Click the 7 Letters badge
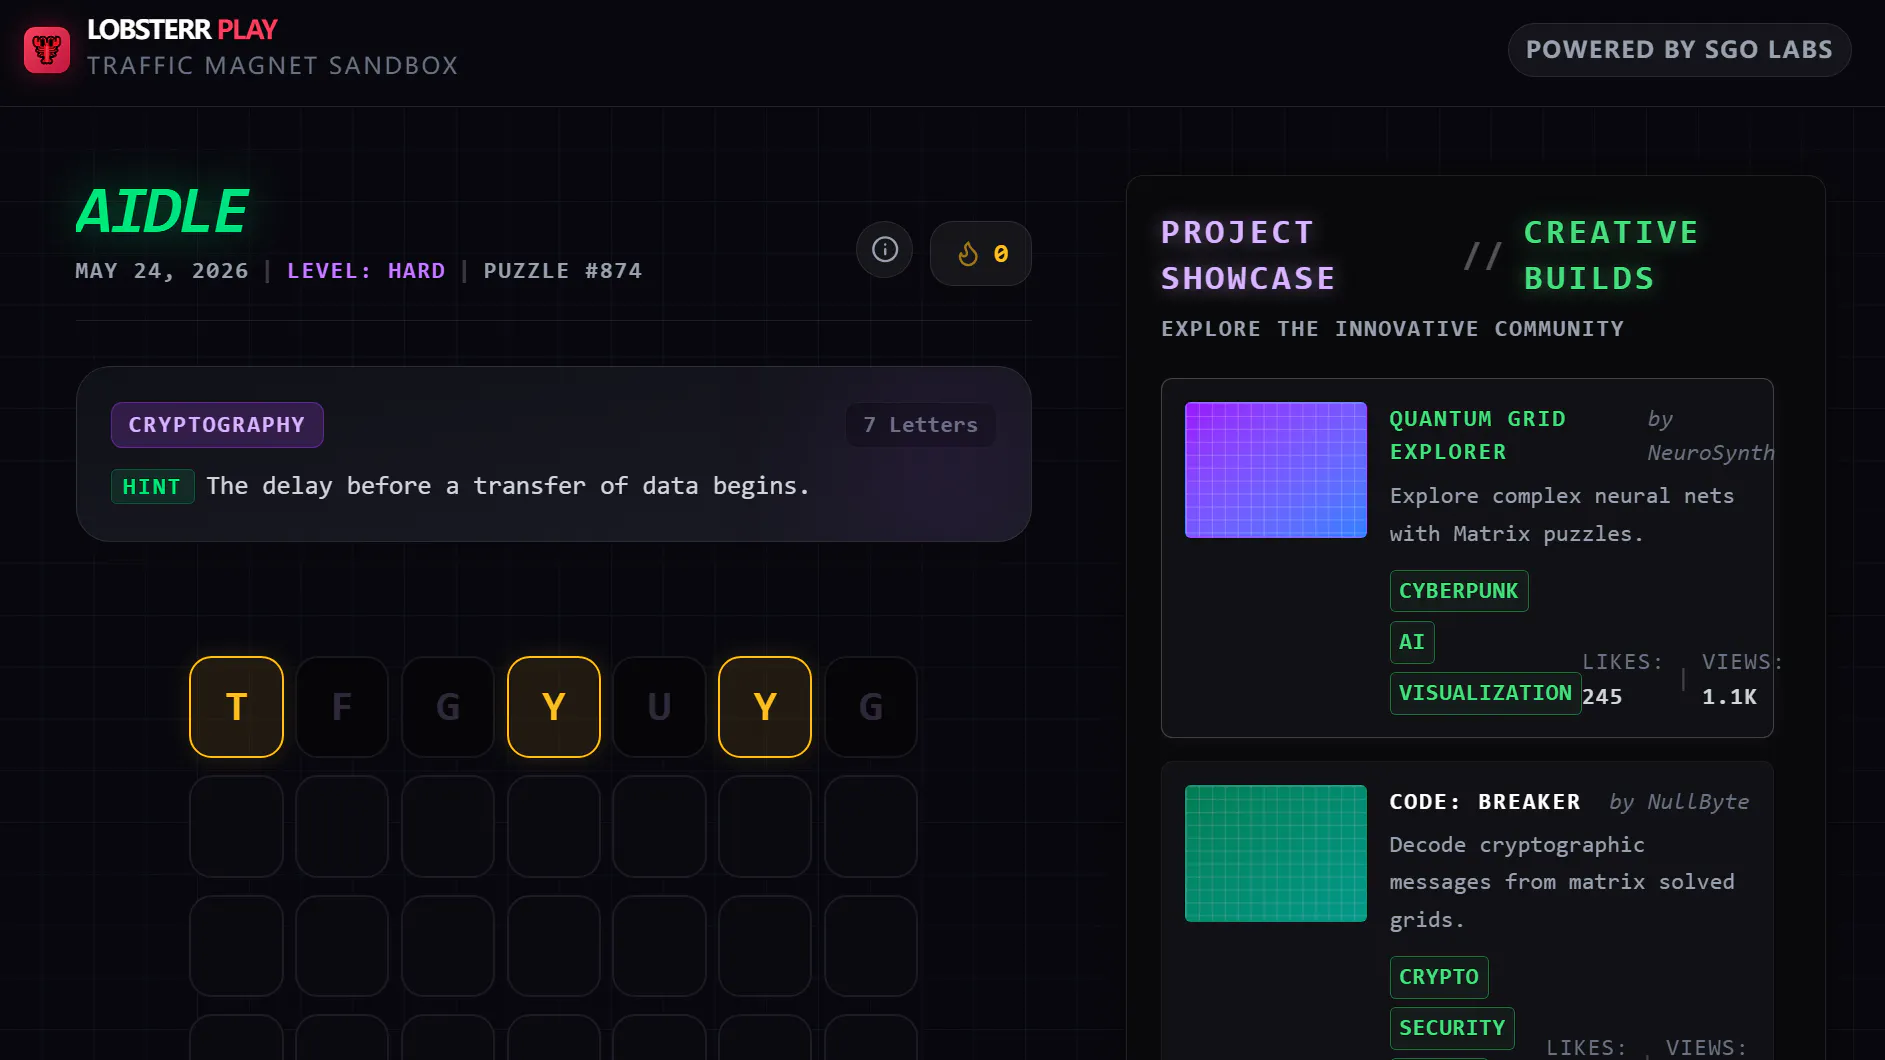The height and width of the screenshot is (1060, 1885). [921, 425]
